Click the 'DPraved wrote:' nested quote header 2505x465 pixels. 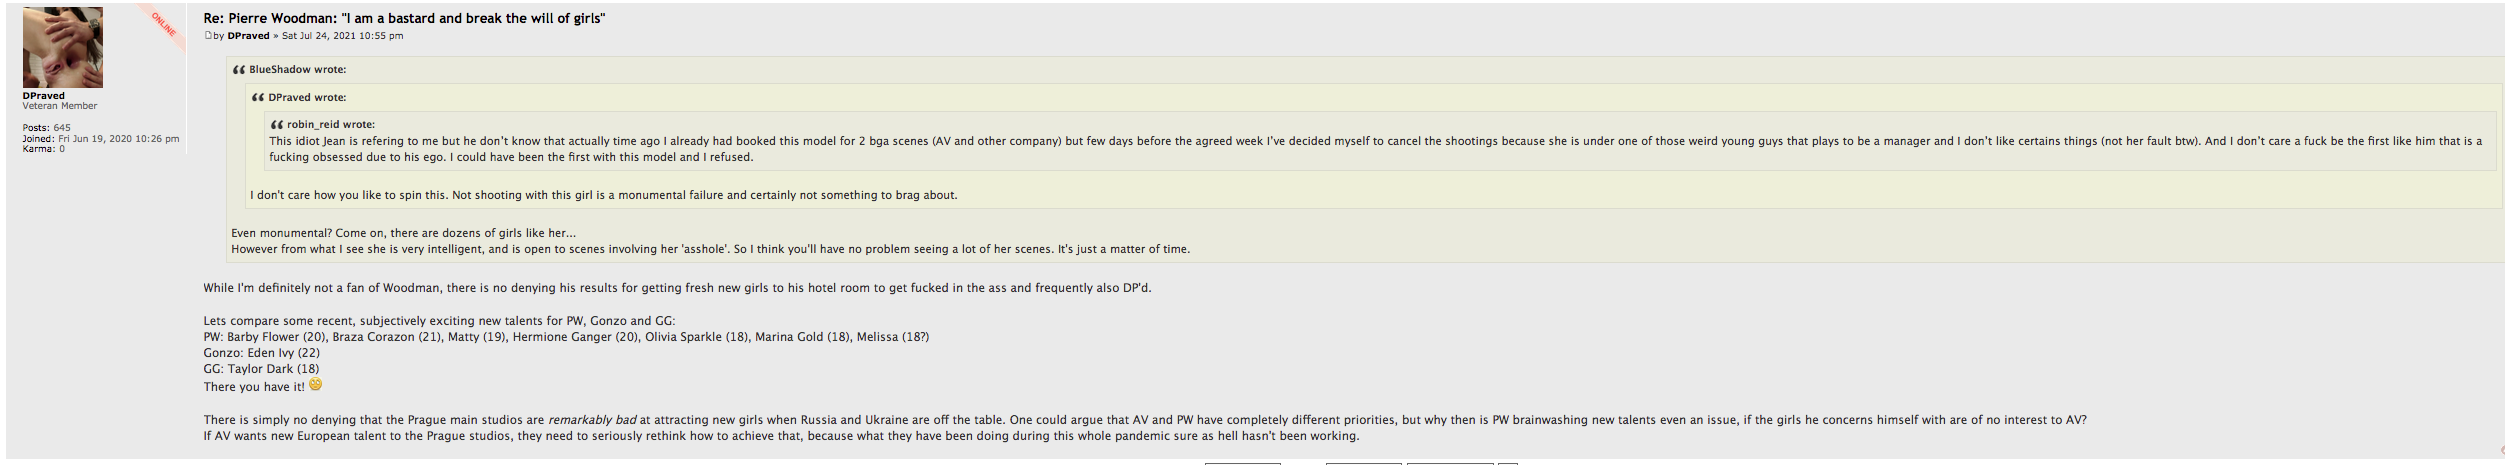click(x=307, y=98)
